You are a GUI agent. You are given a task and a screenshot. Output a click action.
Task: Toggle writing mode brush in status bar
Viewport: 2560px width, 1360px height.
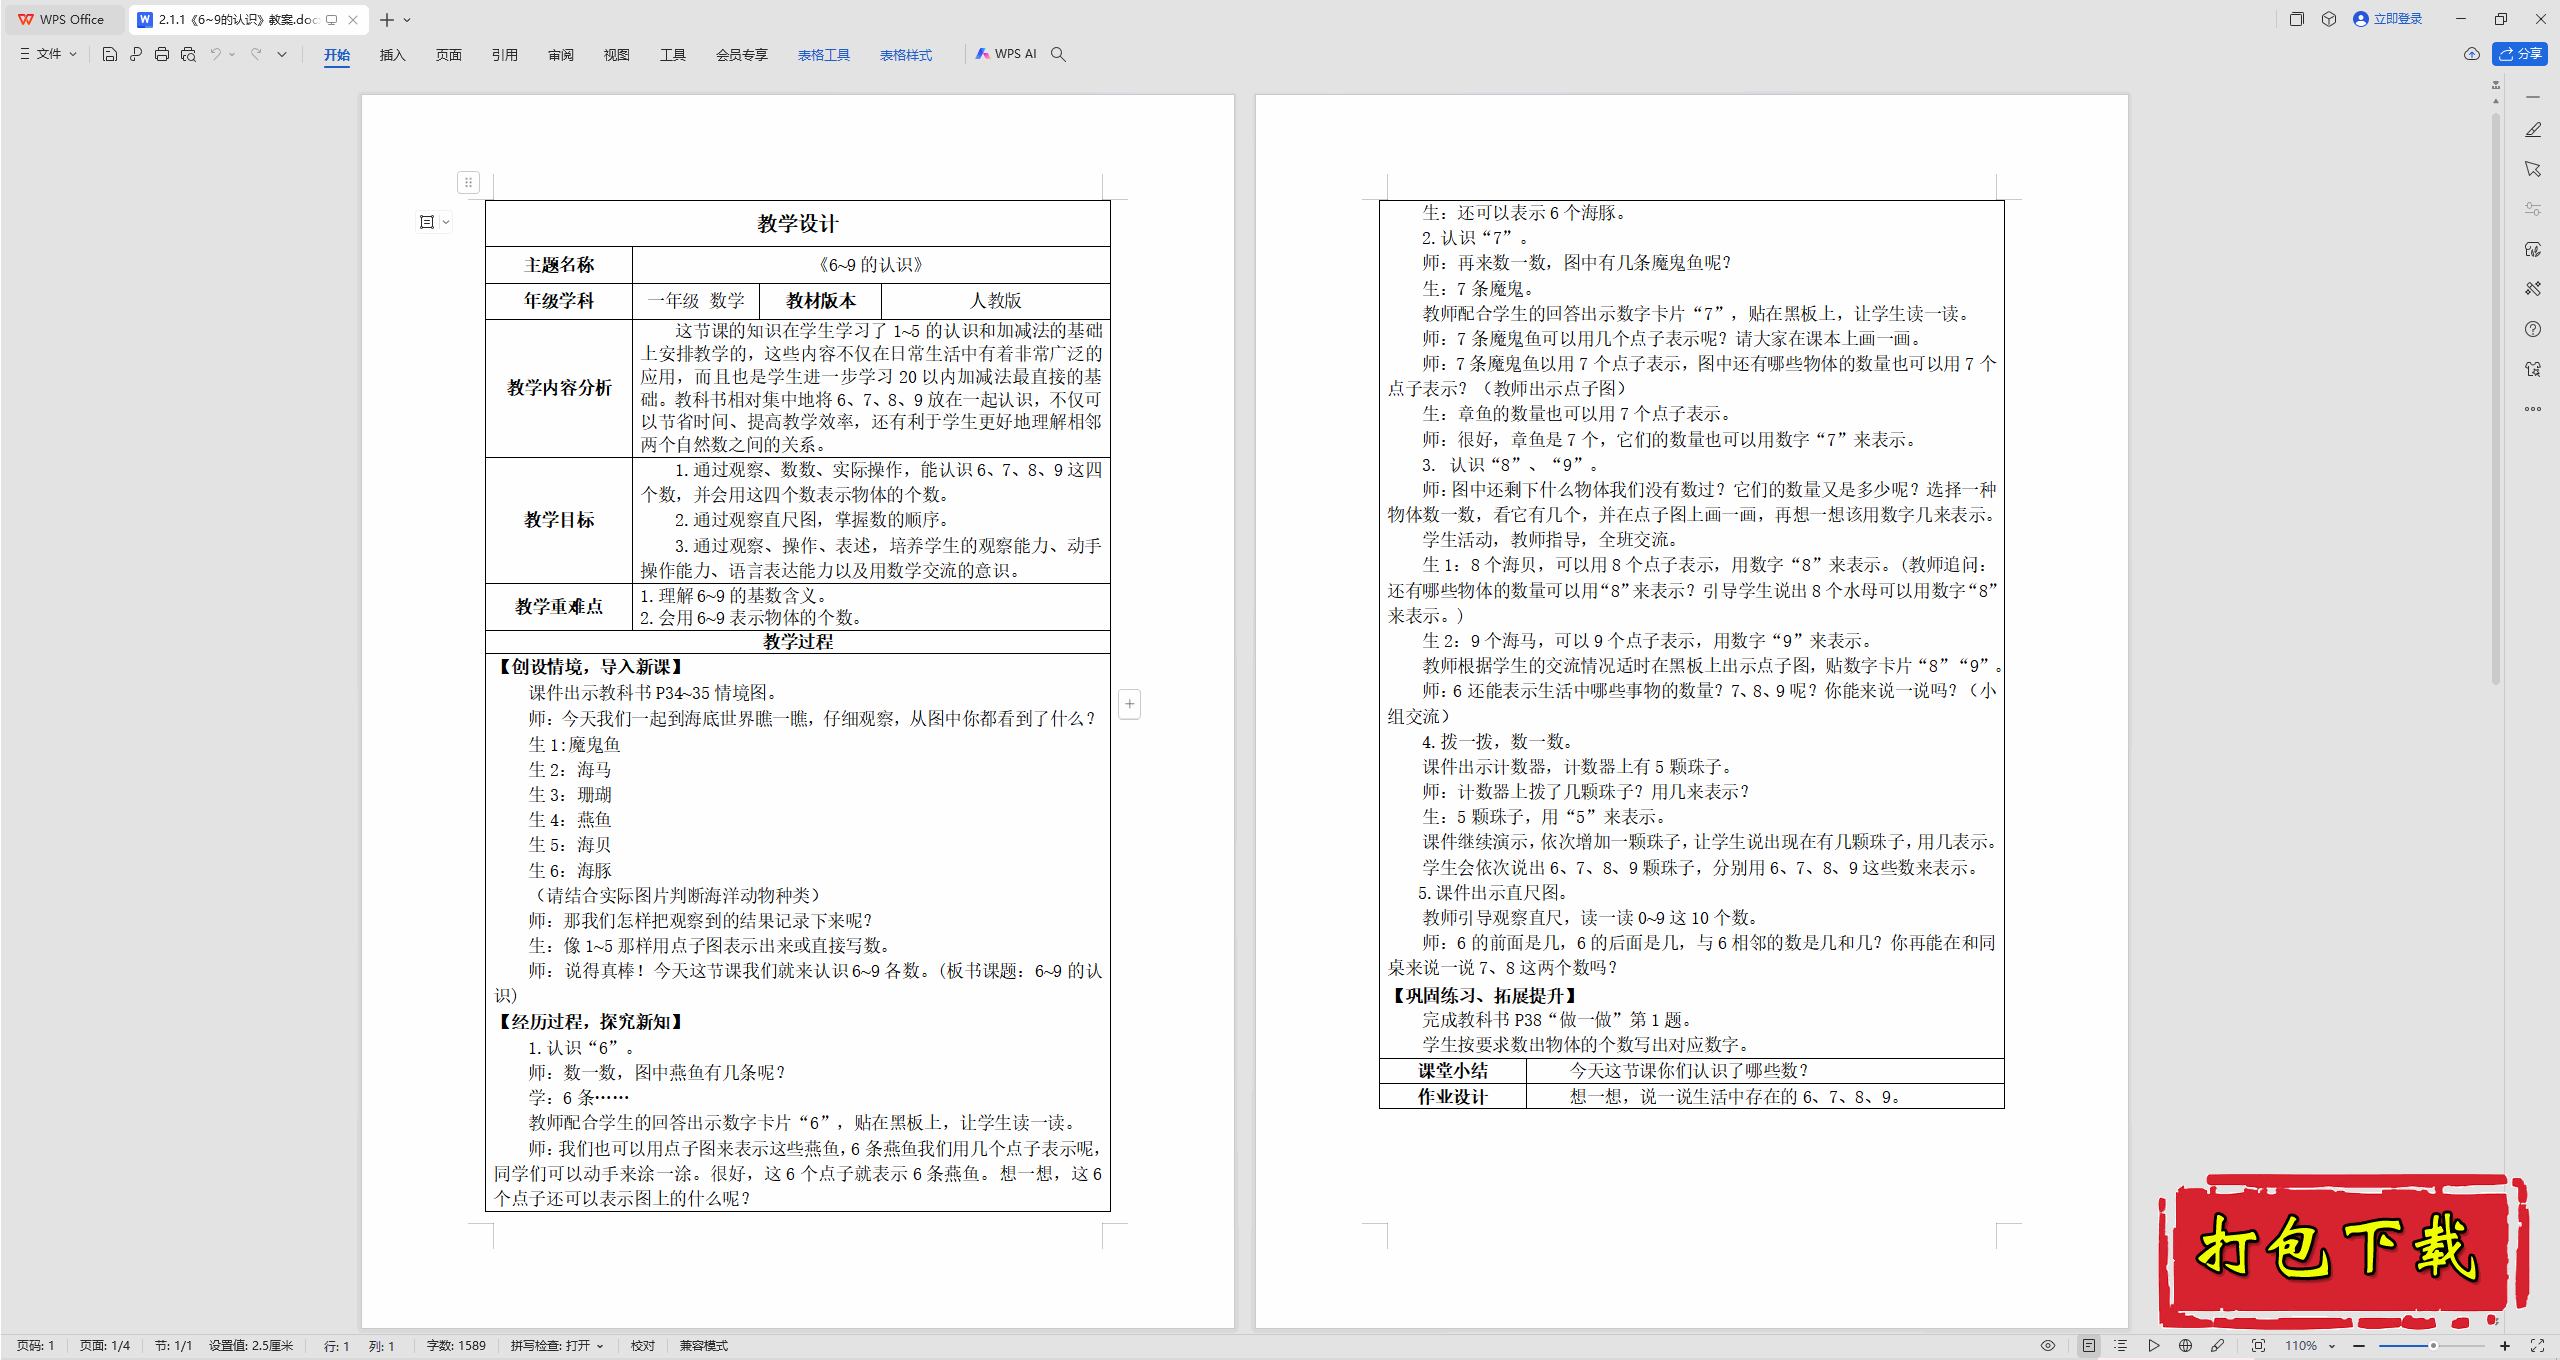tap(2217, 1346)
